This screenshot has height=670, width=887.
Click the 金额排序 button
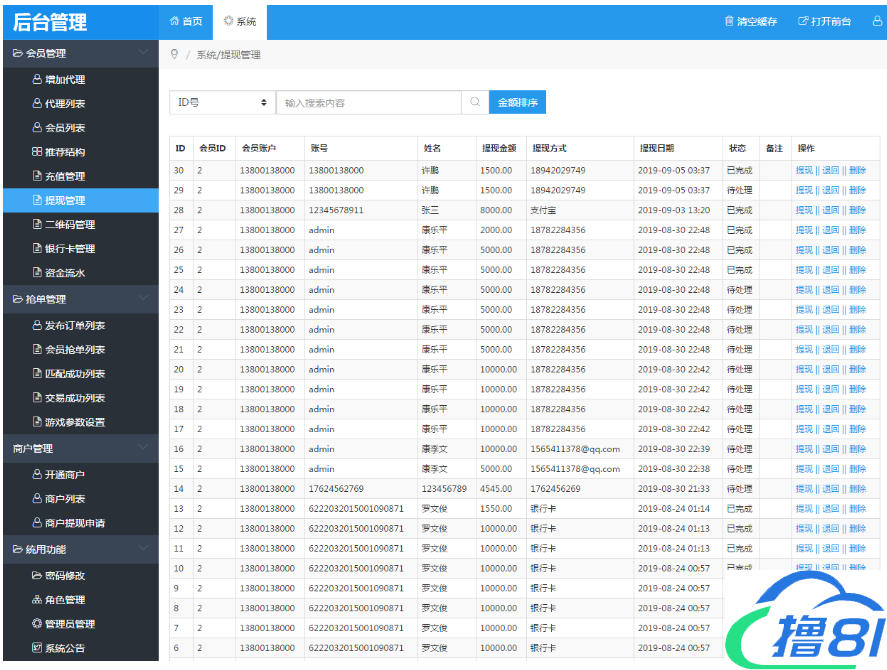(x=517, y=103)
